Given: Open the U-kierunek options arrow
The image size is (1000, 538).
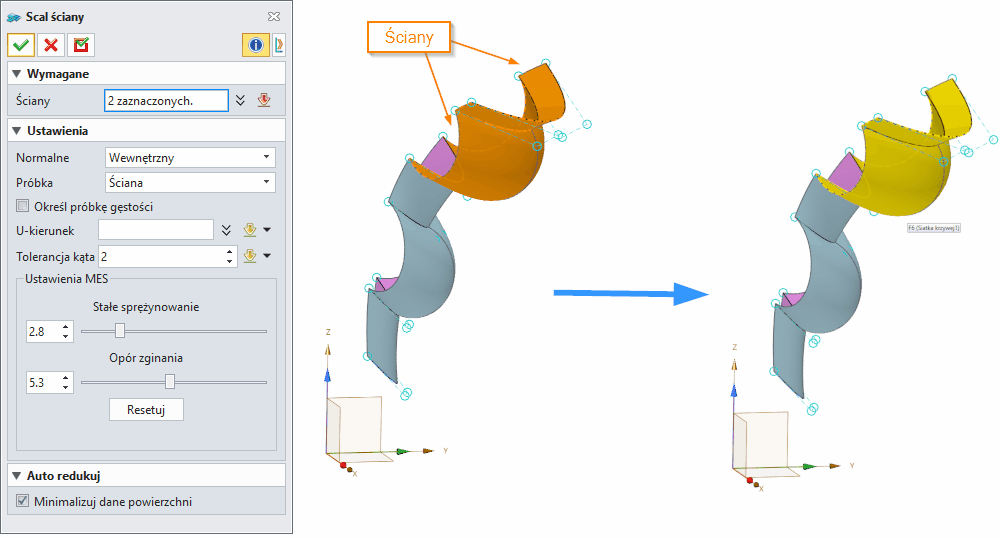Looking at the screenshot, I should click(x=267, y=229).
